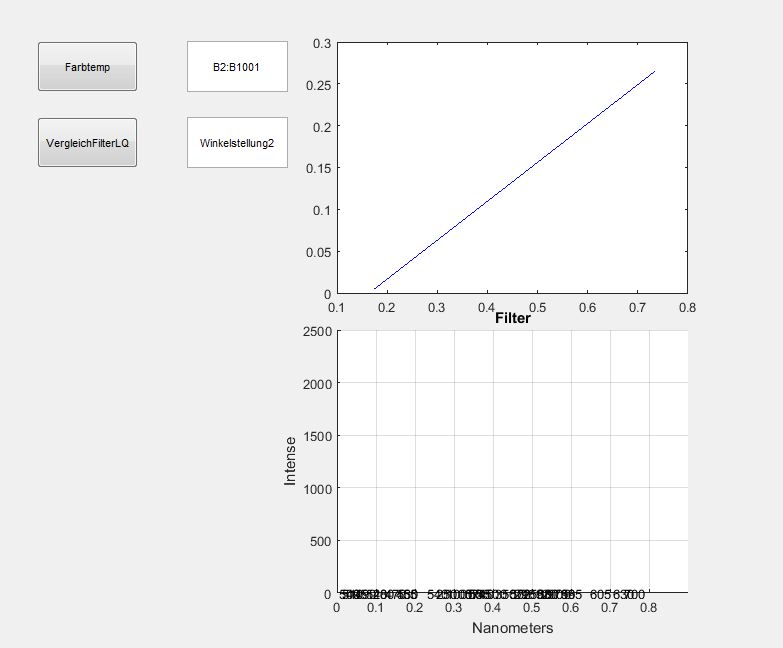Select the 0.8 tick on upper plot x-axis

click(x=687, y=308)
